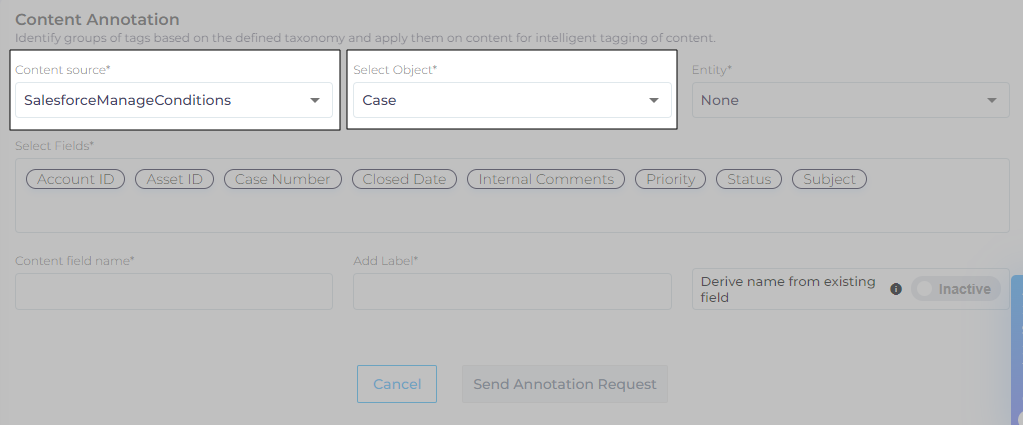
Task: Choose the Closed Date field chip
Action: pyautogui.click(x=404, y=179)
